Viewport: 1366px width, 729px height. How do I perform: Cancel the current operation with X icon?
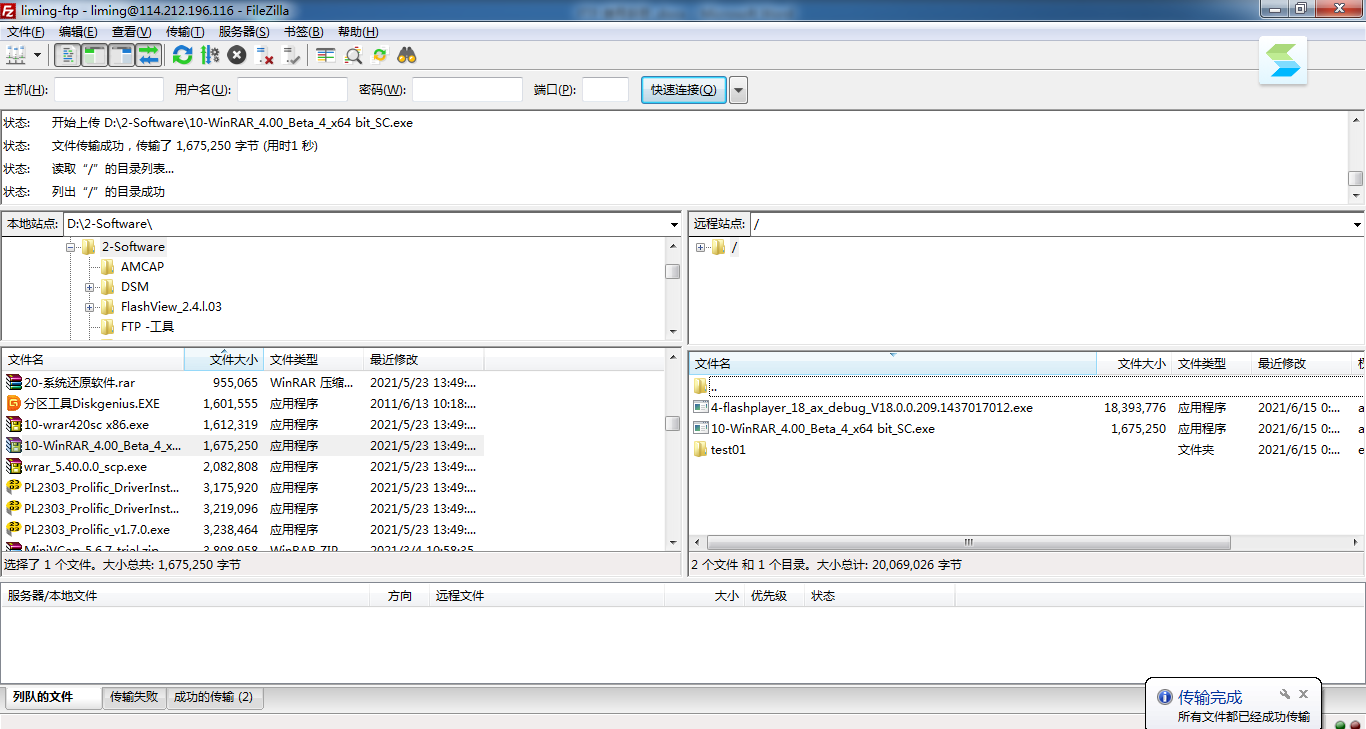click(x=237, y=55)
